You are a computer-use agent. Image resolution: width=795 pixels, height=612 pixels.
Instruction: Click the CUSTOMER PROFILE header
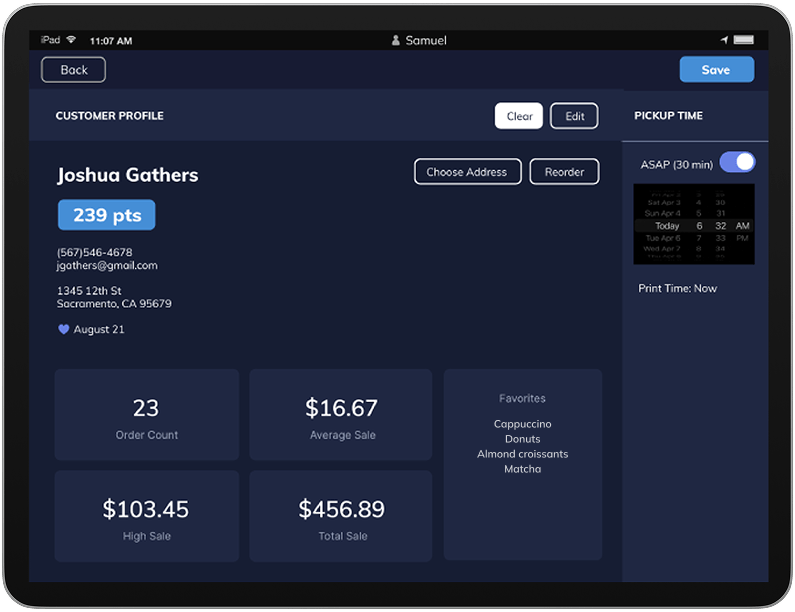pyautogui.click(x=110, y=116)
